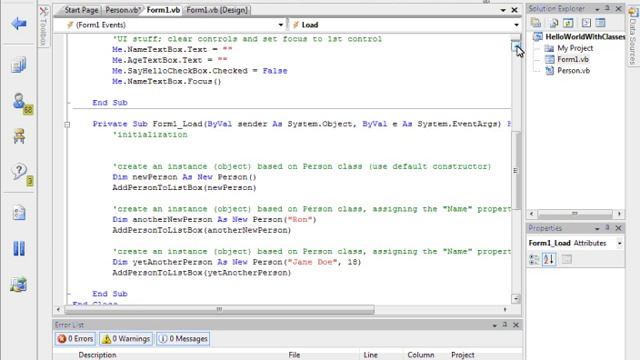Viewport: 640px width, 360px height.
Task: Click Solution Explorer horizontal scroll left arrow
Action: click(531, 213)
